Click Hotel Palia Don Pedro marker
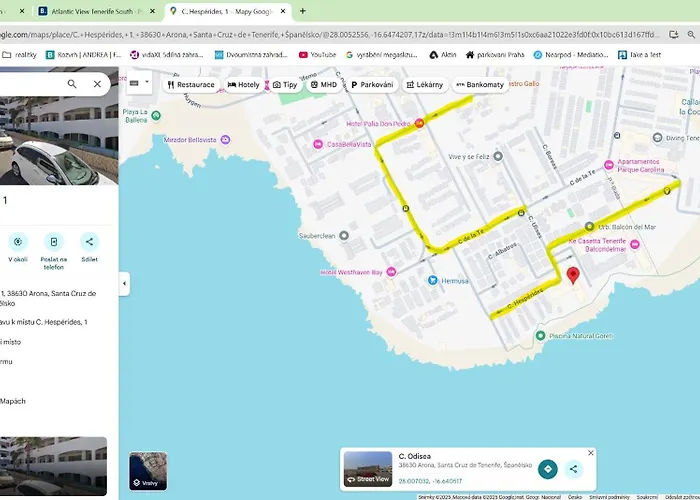The width and height of the screenshot is (700, 500). click(419, 123)
